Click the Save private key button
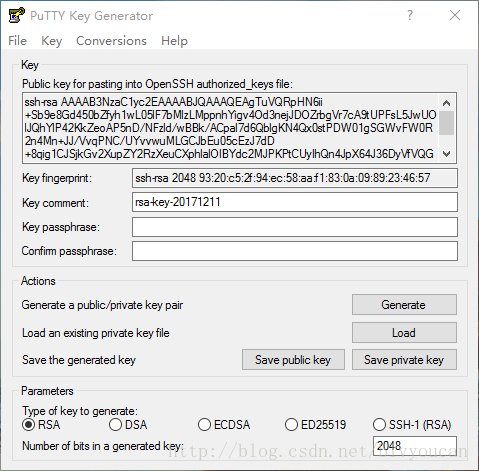The height and width of the screenshot is (471, 479). click(404, 360)
